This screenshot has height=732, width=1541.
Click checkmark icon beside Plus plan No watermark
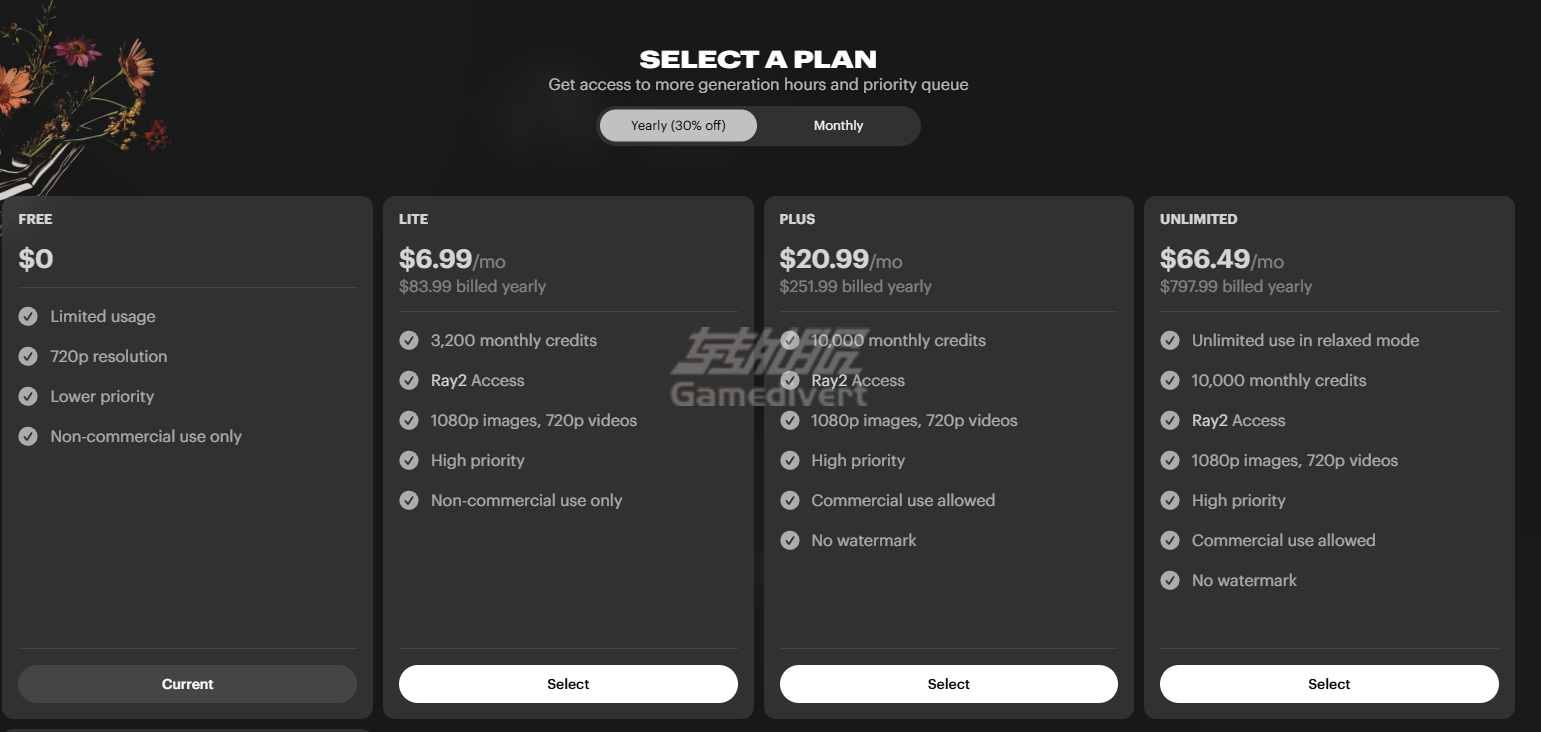(790, 540)
